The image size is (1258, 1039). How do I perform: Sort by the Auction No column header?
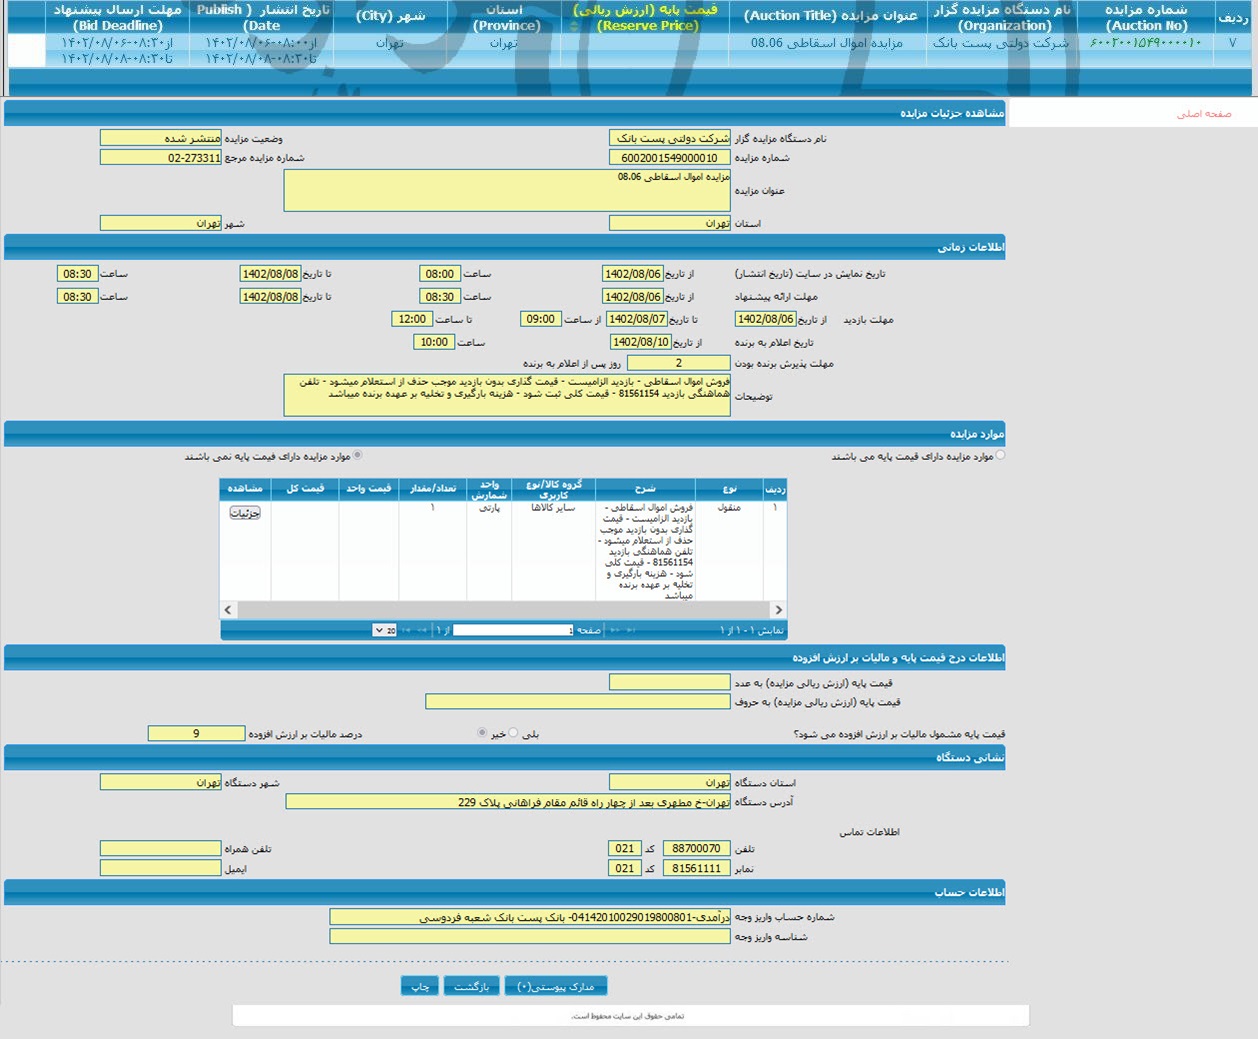tap(1145, 17)
